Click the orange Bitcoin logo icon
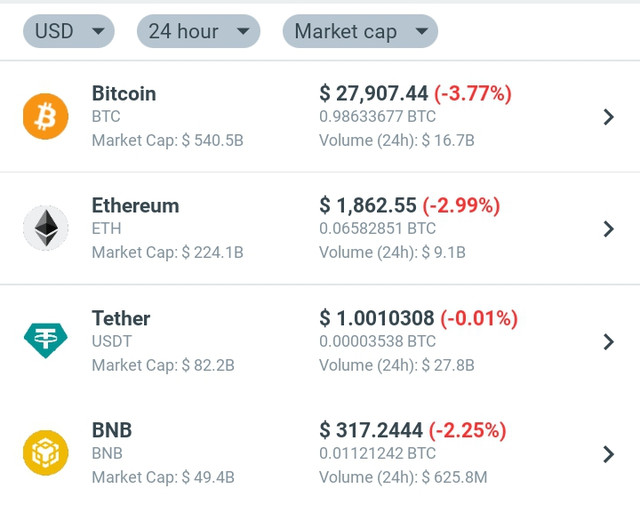This screenshot has height=505, width=640. coord(46,116)
